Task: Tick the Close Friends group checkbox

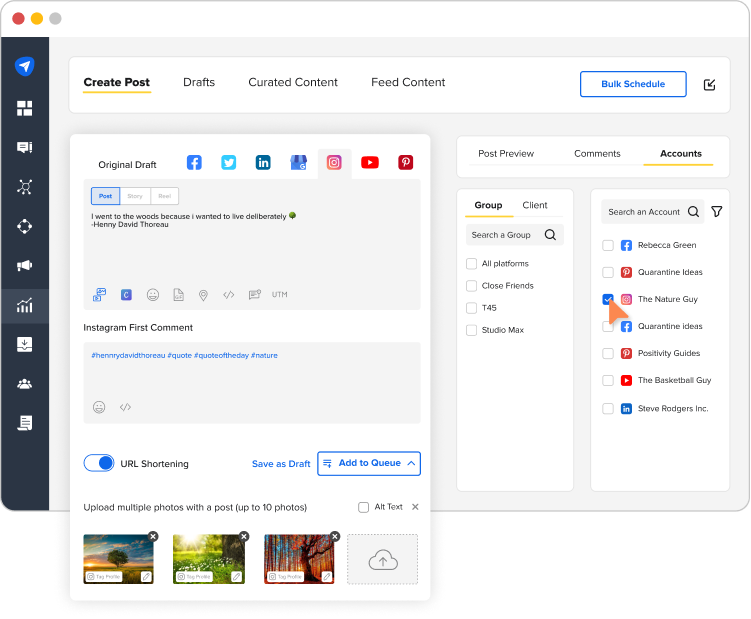Action: (x=471, y=286)
